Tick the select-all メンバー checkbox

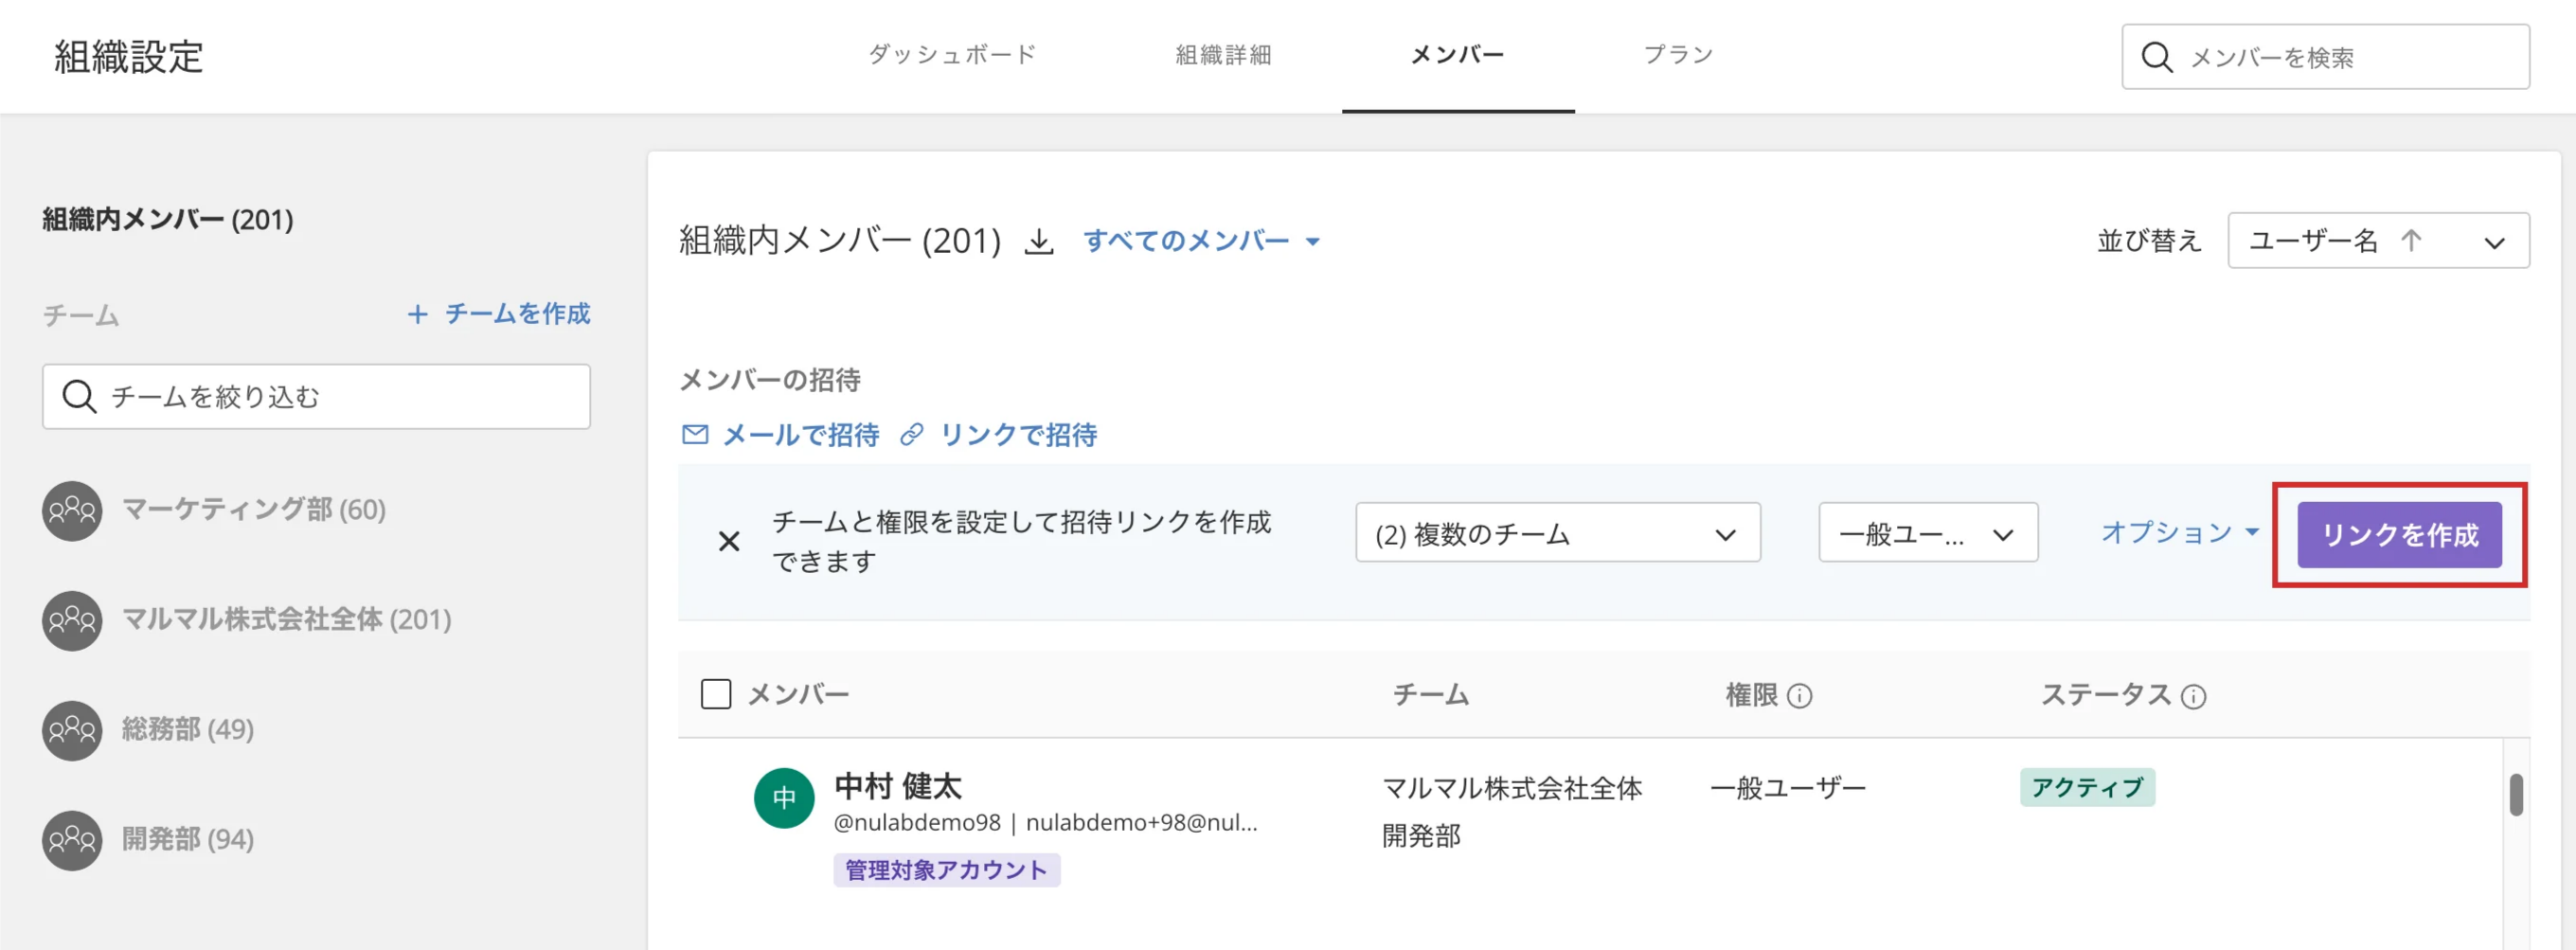click(716, 694)
